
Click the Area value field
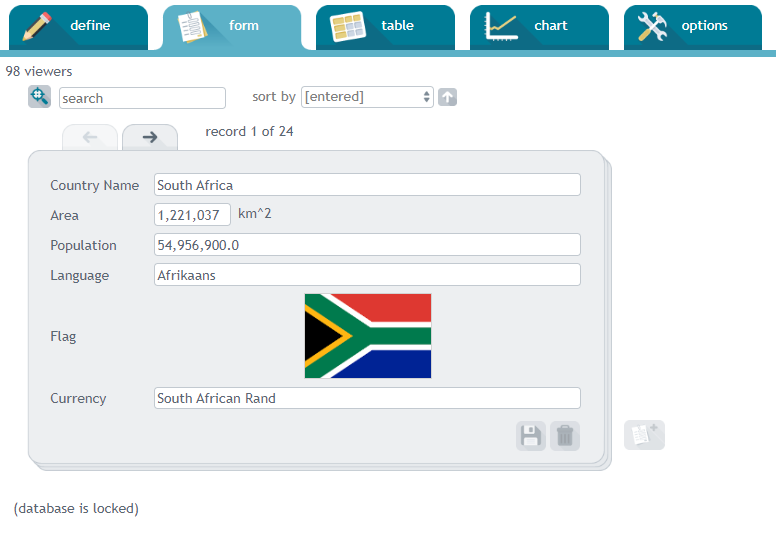click(x=193, y=215)
